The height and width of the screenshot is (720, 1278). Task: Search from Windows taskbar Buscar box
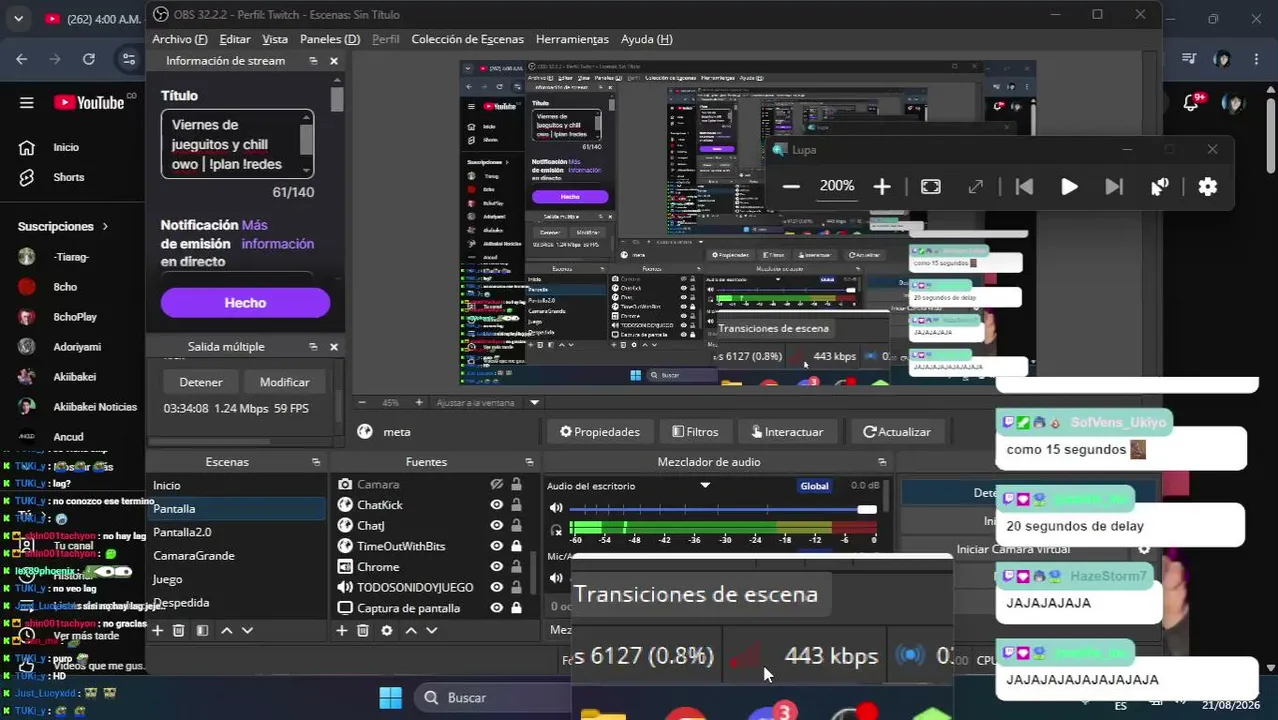coord(493,698)
